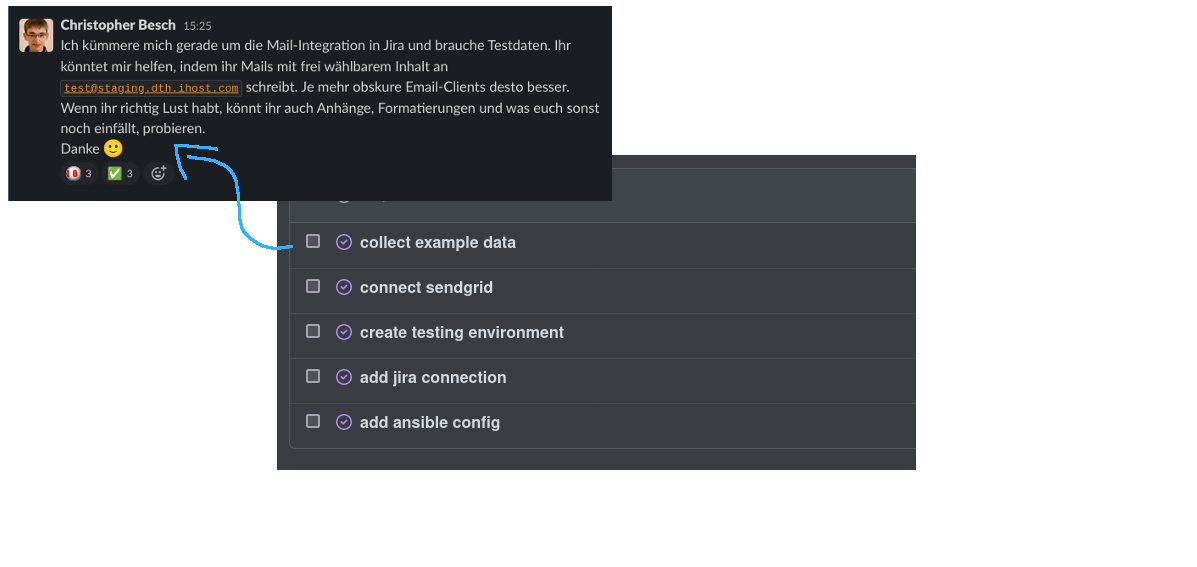Select the connect sendgrid checkbox
The height and width of the screenshot is (567, 1197).
(313, 286)
